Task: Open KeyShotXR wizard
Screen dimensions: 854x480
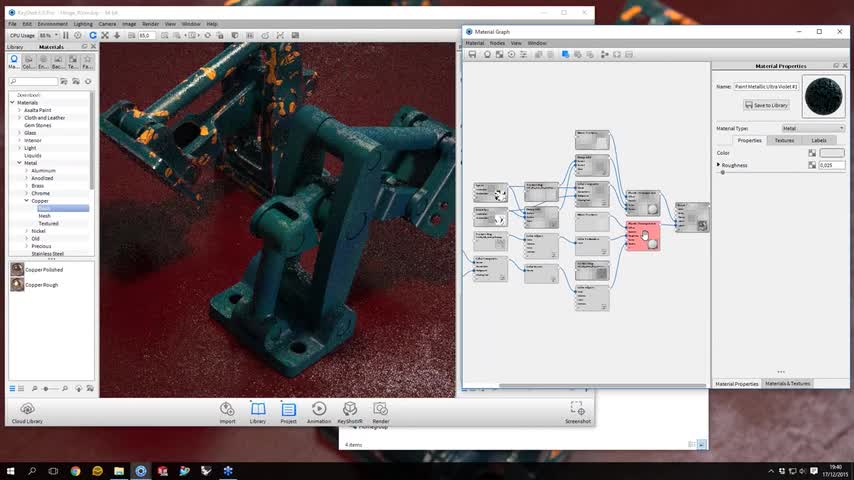Action: (x=350, y=412)
